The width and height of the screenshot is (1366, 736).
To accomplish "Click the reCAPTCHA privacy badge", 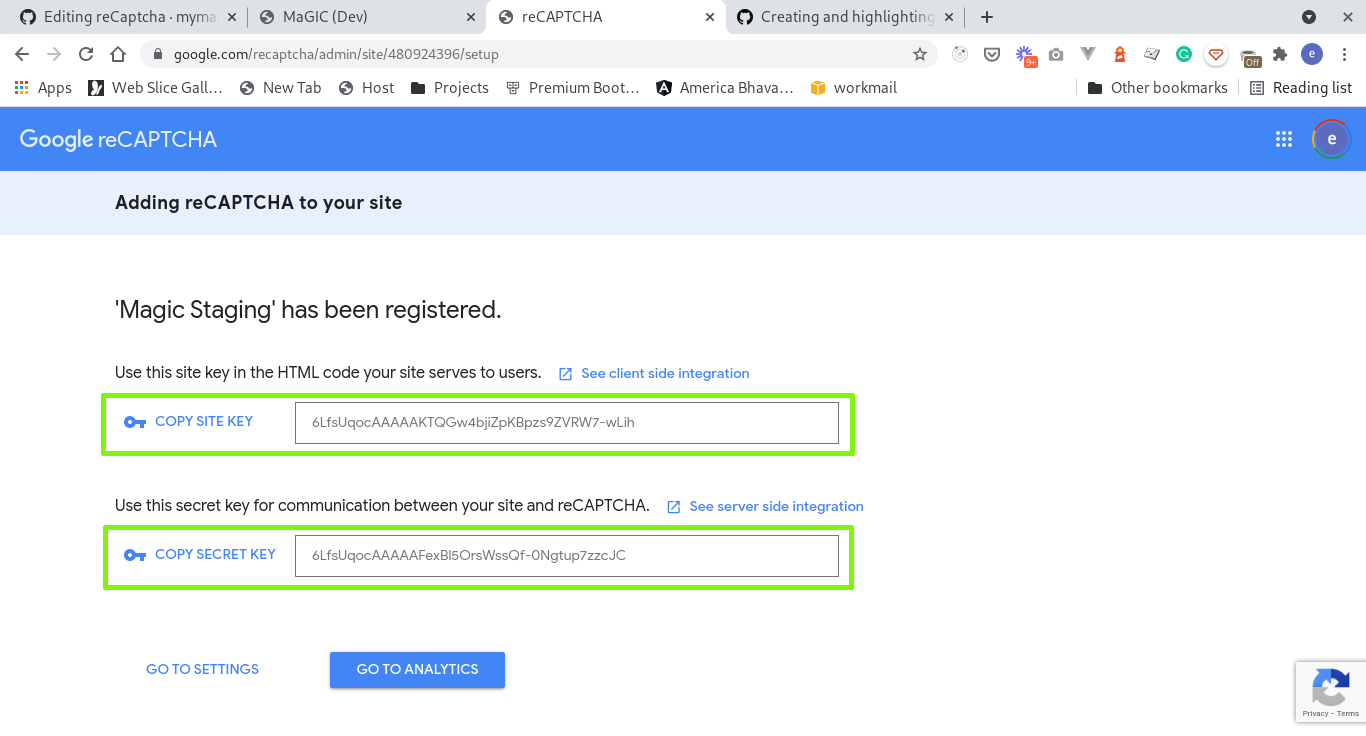I will point(1331,691).
